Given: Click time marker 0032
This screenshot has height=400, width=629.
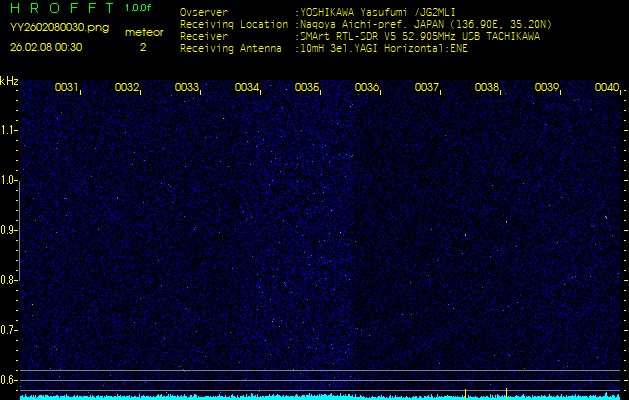Looking at the screenshot, I should (126, 87).
